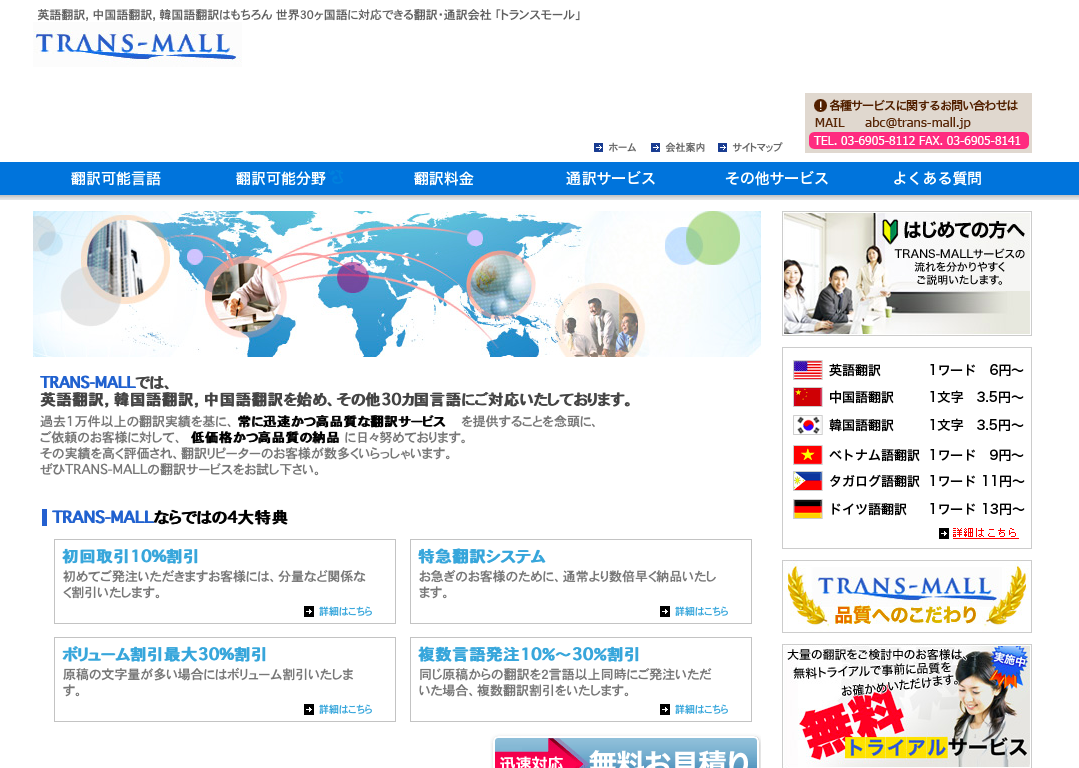Click the US flag icon for 英語翻訳
The width and height of the screenshot is (1079, 768).
tap(807, 370)
